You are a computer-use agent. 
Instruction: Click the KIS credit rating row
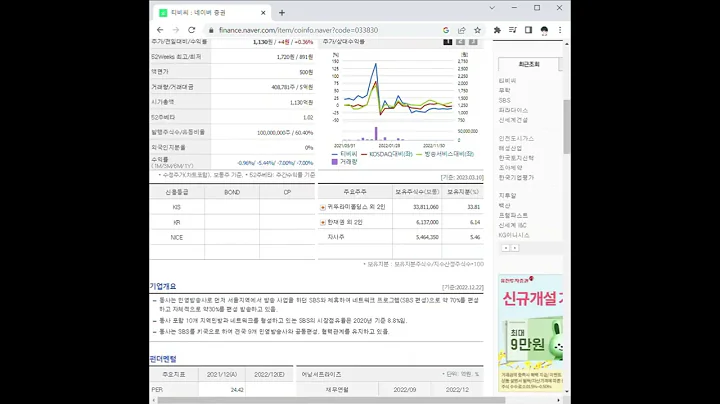tap(232, 207)
